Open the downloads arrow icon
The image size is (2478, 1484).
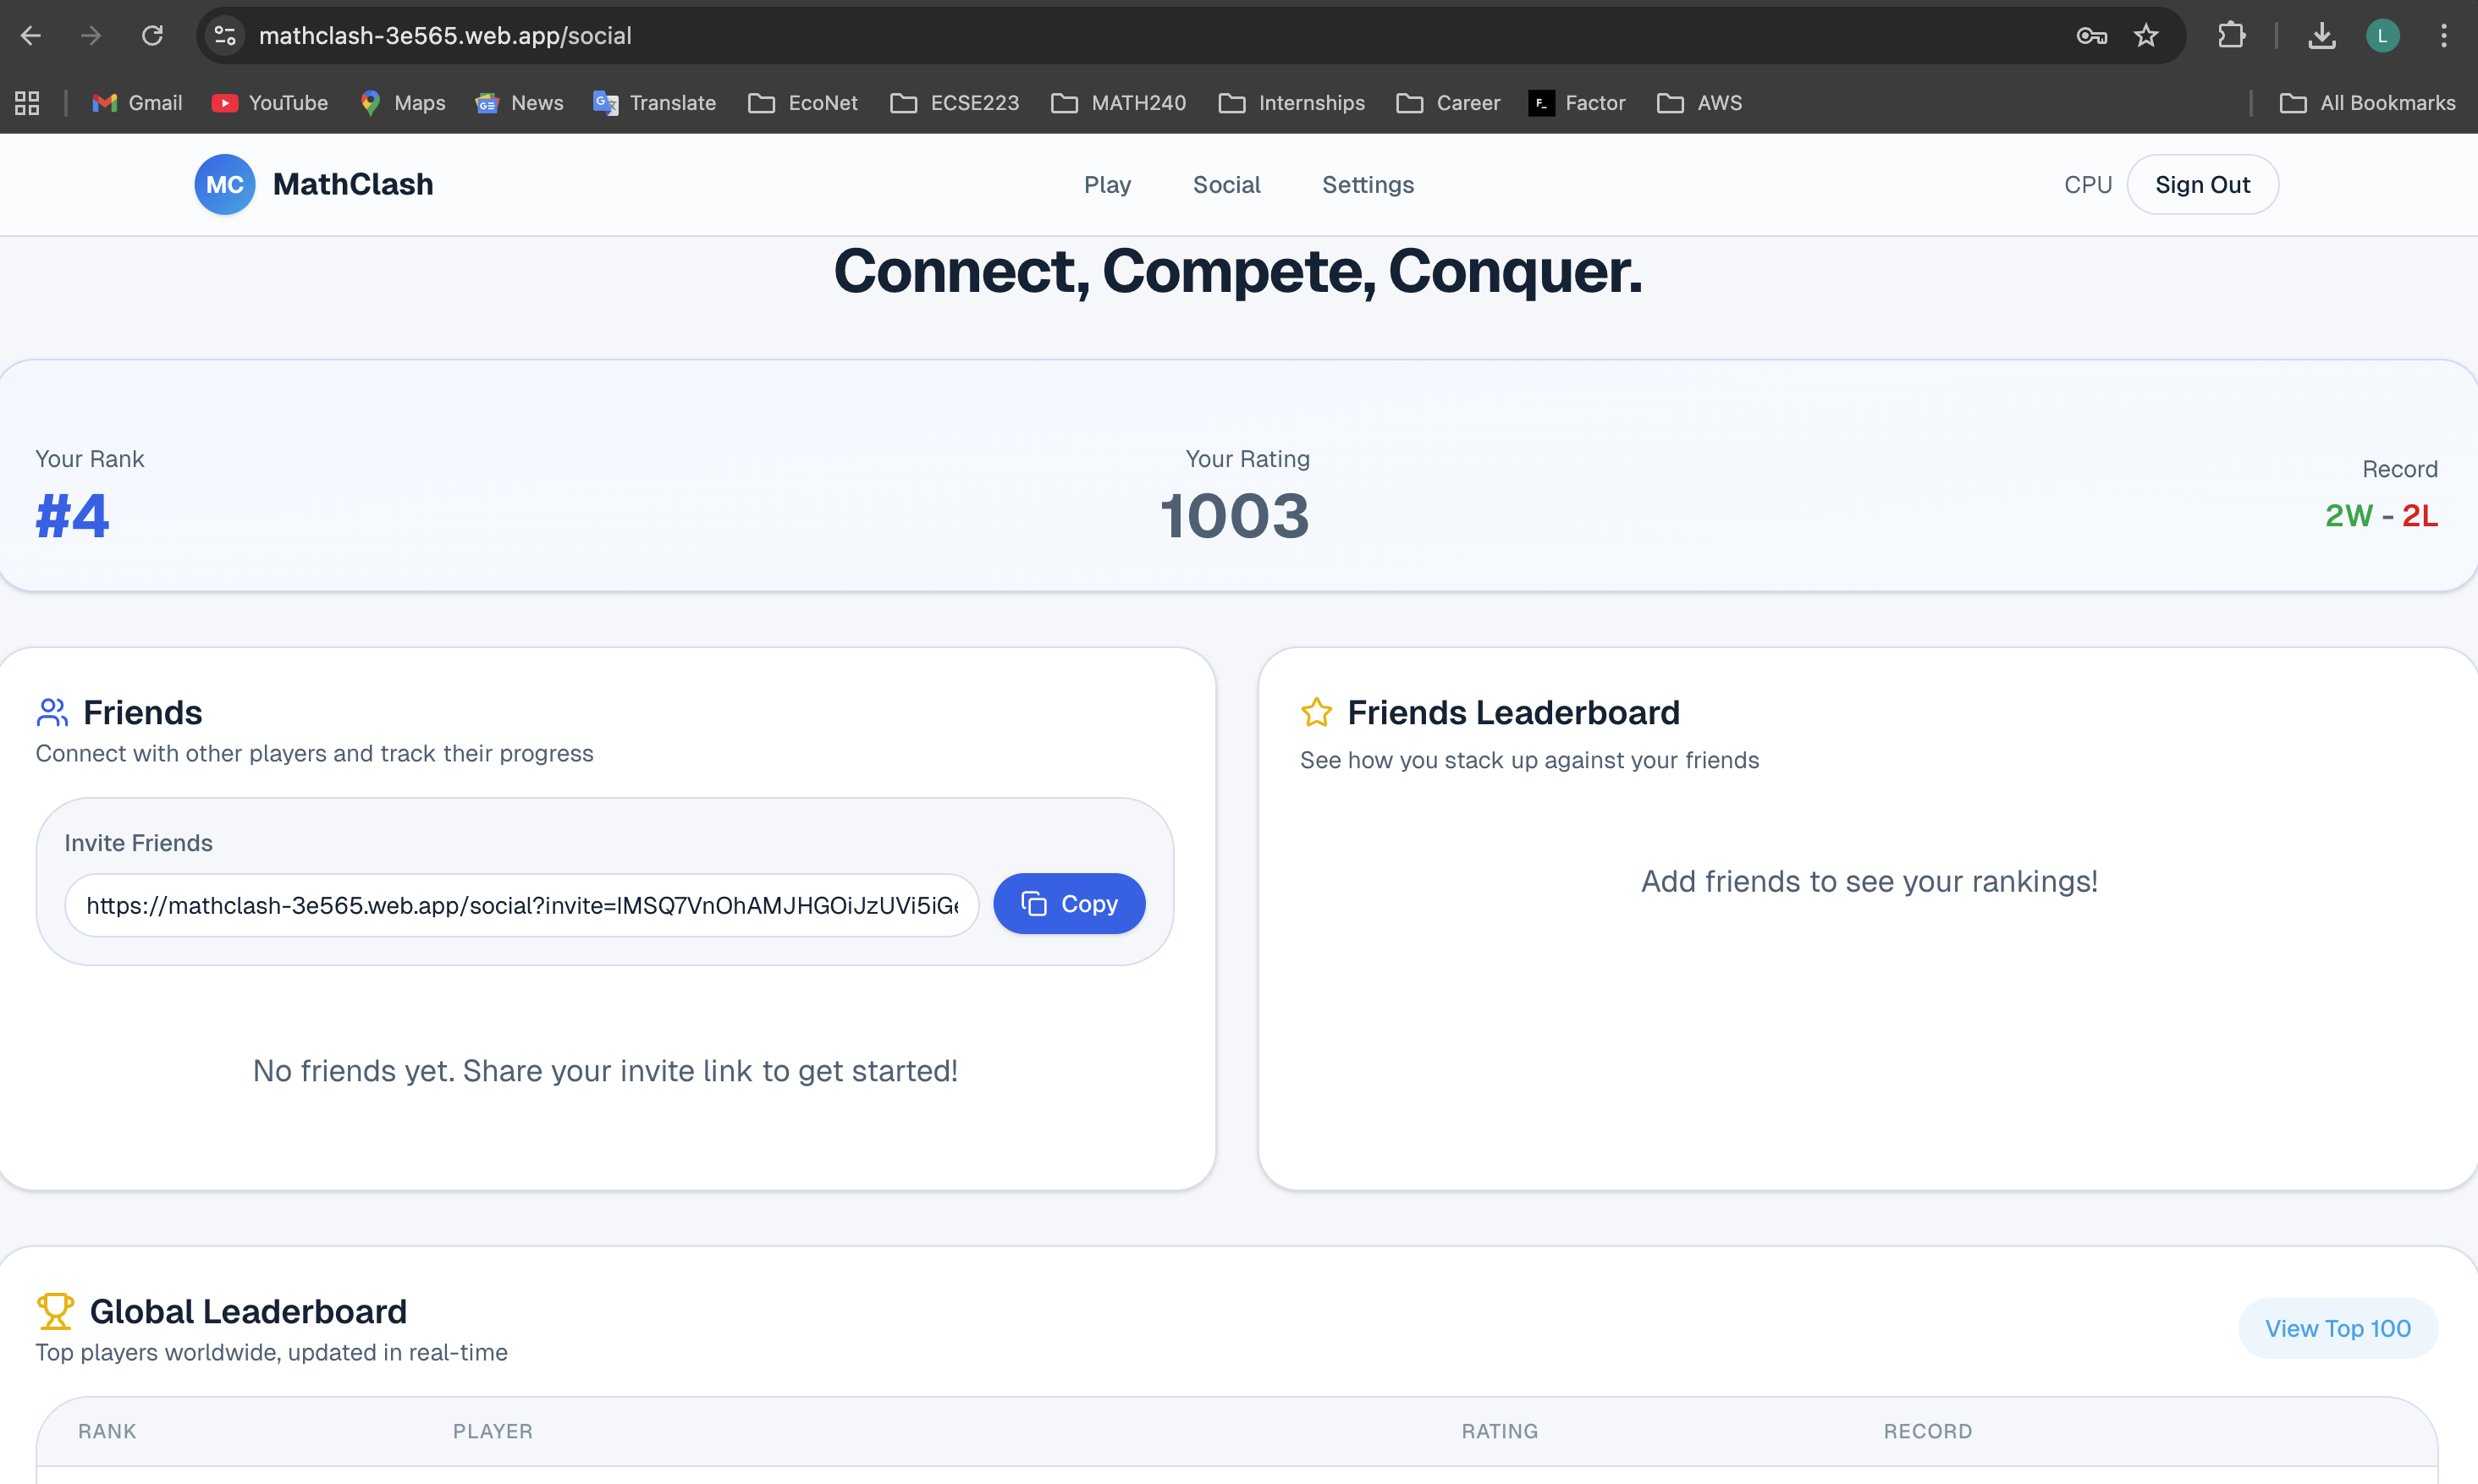tap(2322, 36)
